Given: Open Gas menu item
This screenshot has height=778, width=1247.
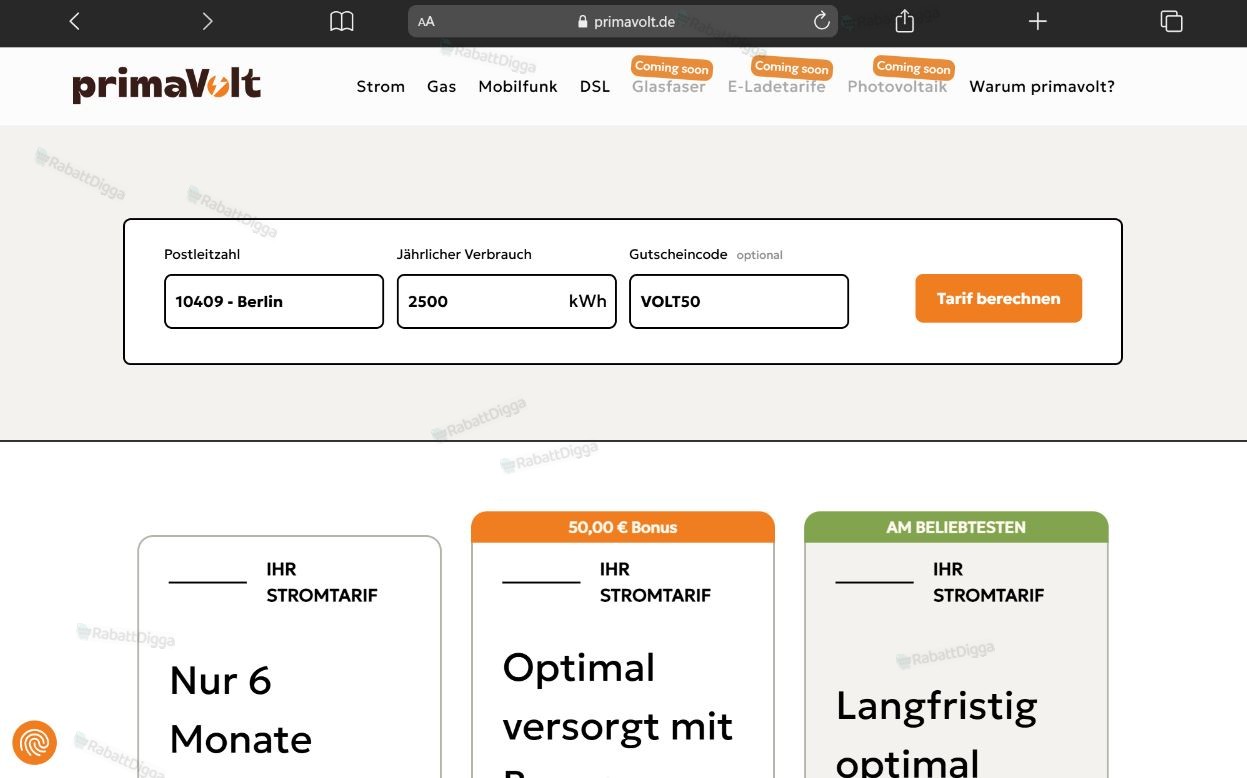Looking at the screenshot, I should [x=441, y=86].
